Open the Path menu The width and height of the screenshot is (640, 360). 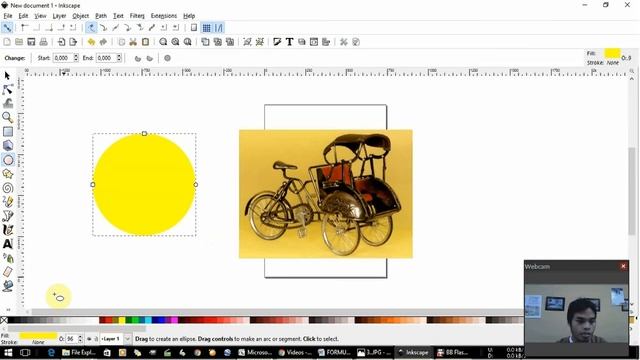[101, 16]
